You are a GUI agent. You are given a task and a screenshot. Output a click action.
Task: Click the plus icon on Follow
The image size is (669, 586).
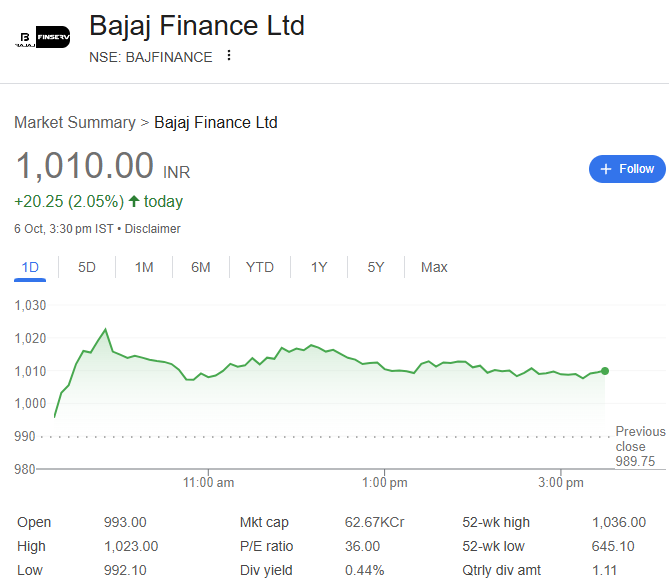(x=605, y=169)
